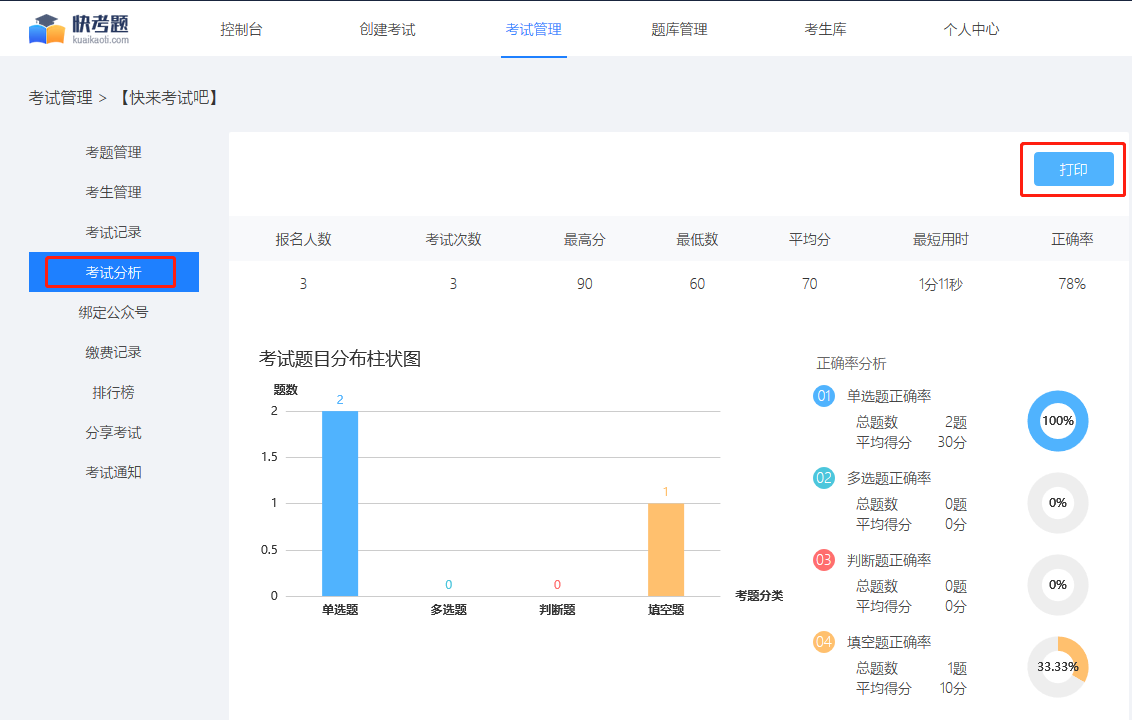Open 考题管理 in the sidebar
The image size is (1132, 720).
(113, 152)
